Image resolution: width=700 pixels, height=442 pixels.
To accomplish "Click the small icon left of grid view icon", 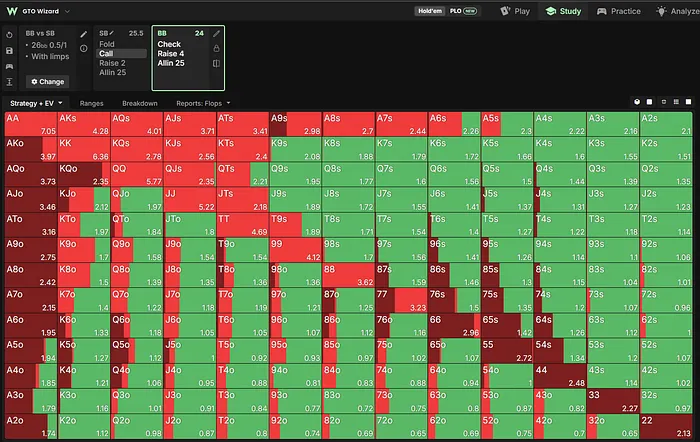I will pyautogui.click(x=664, y=102).
